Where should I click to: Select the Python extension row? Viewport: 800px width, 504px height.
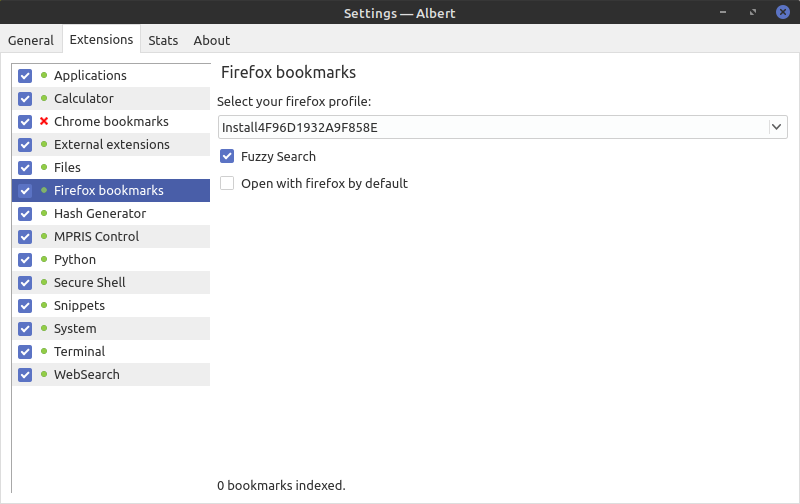111,260
